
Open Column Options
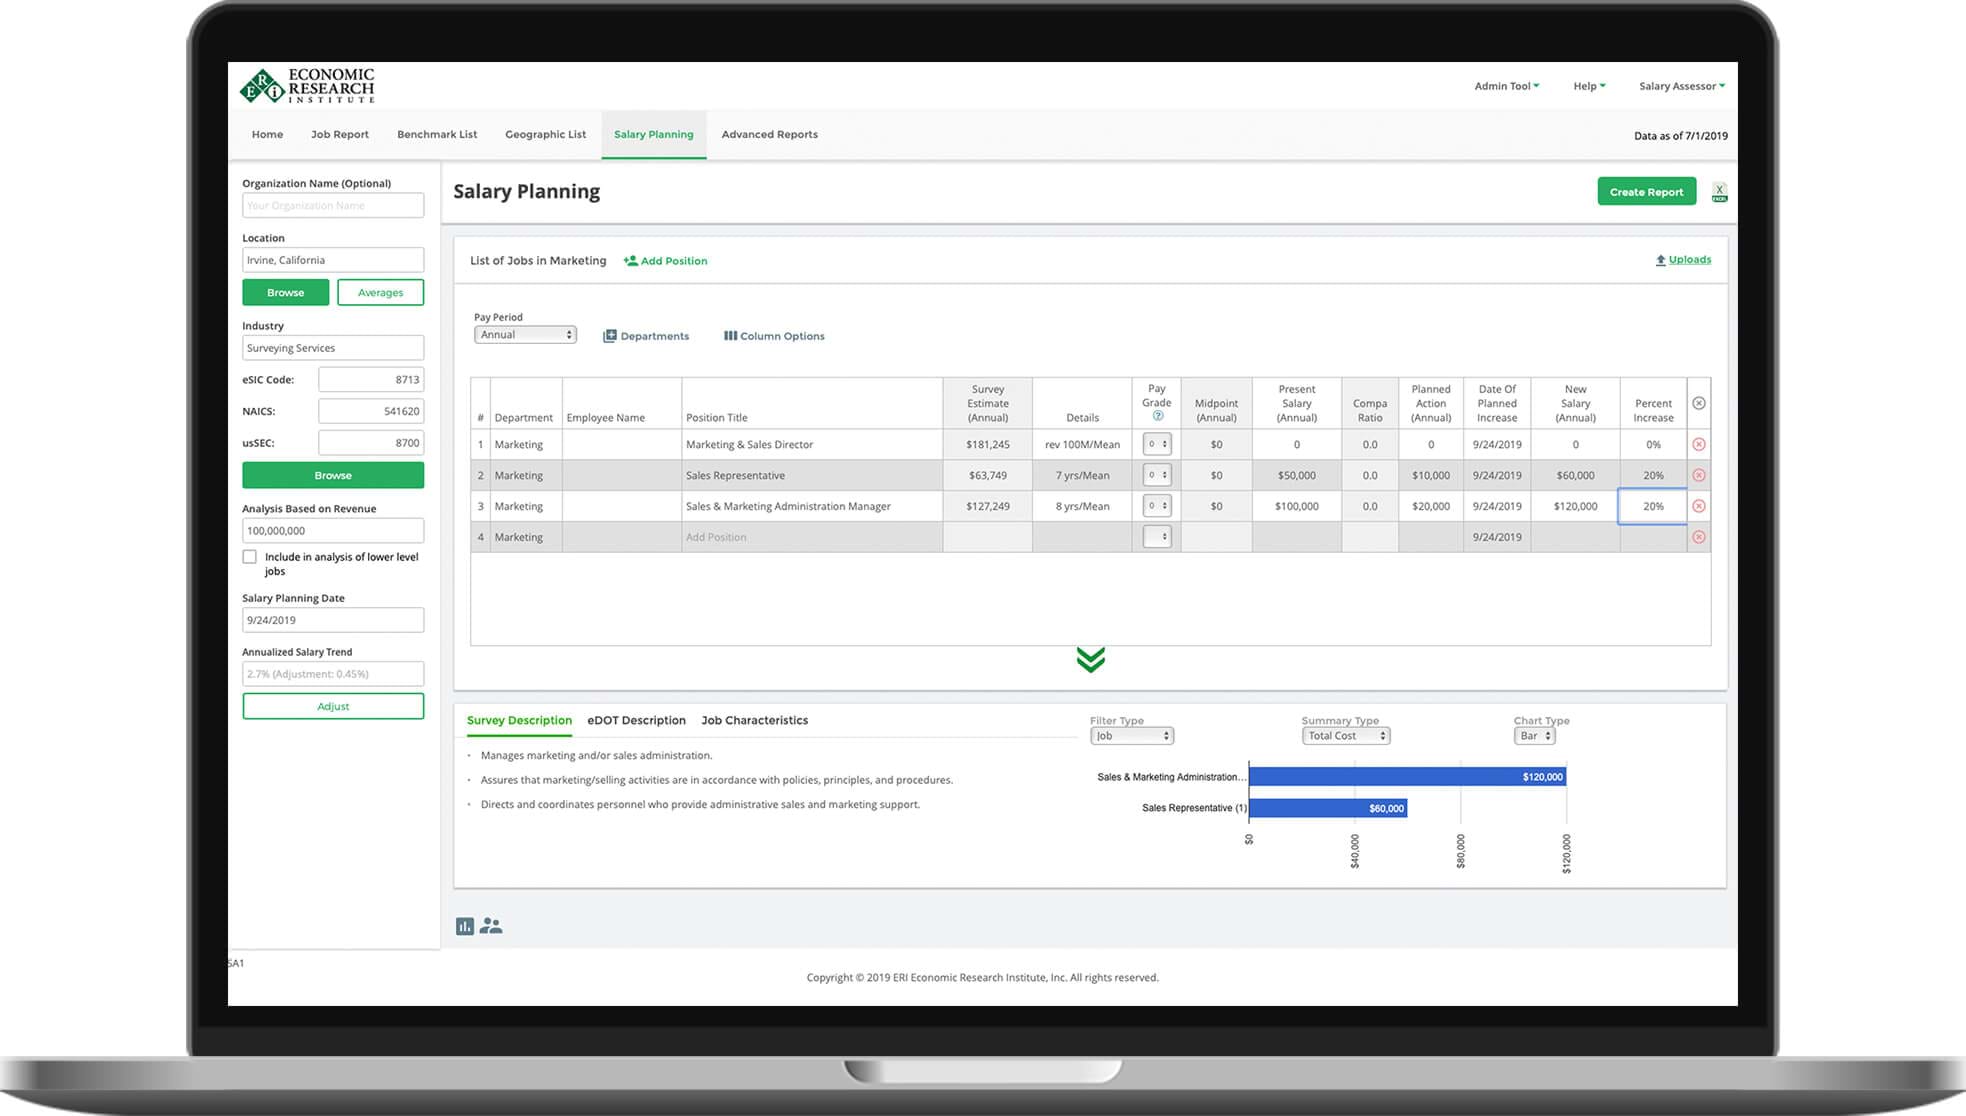point(772,335)
